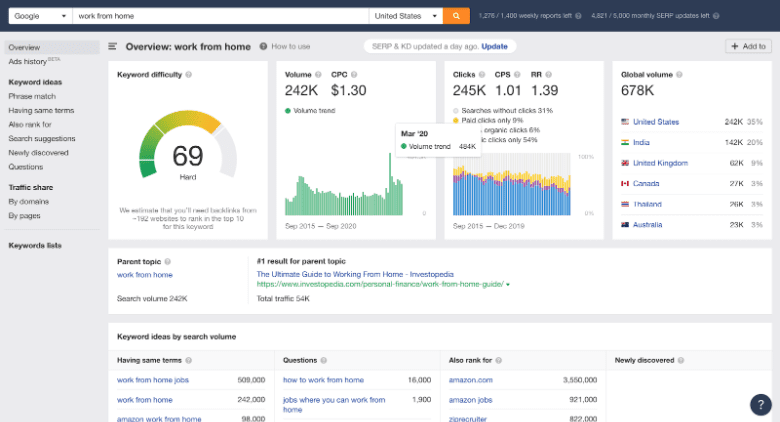Click the Mar '20 spike in volume chart
780x422 pixels.
(x=390, y=184)
